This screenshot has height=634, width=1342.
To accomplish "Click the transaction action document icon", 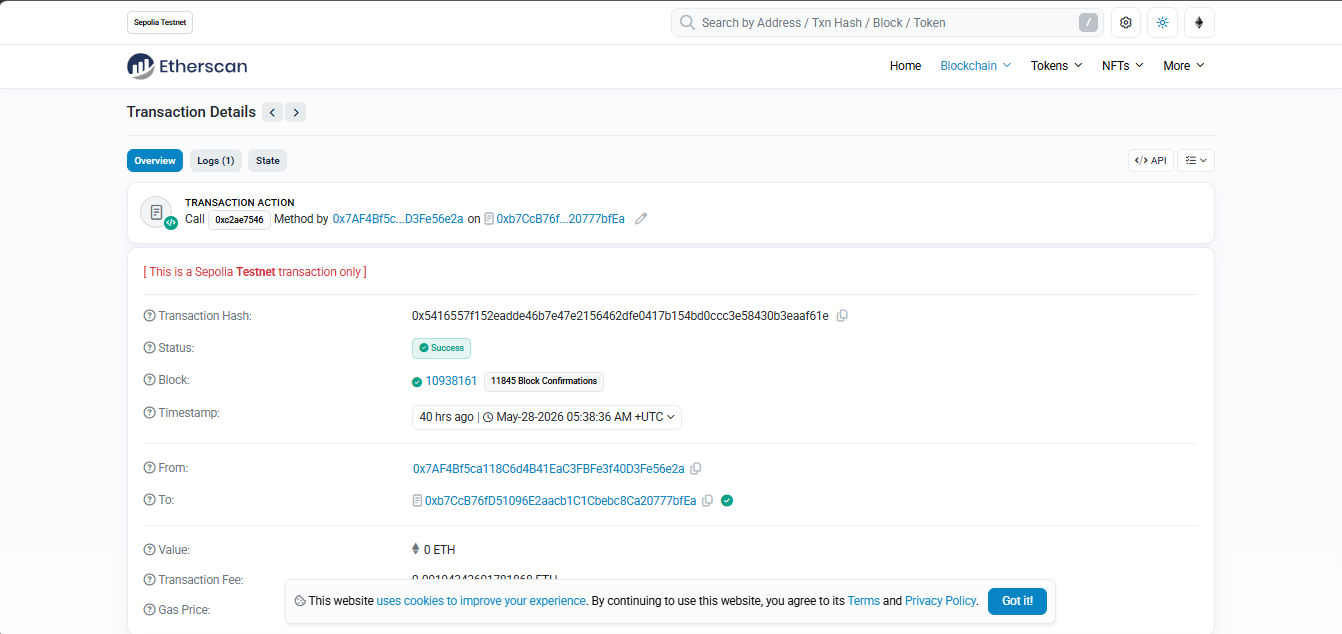I will [x=156, y=212].
